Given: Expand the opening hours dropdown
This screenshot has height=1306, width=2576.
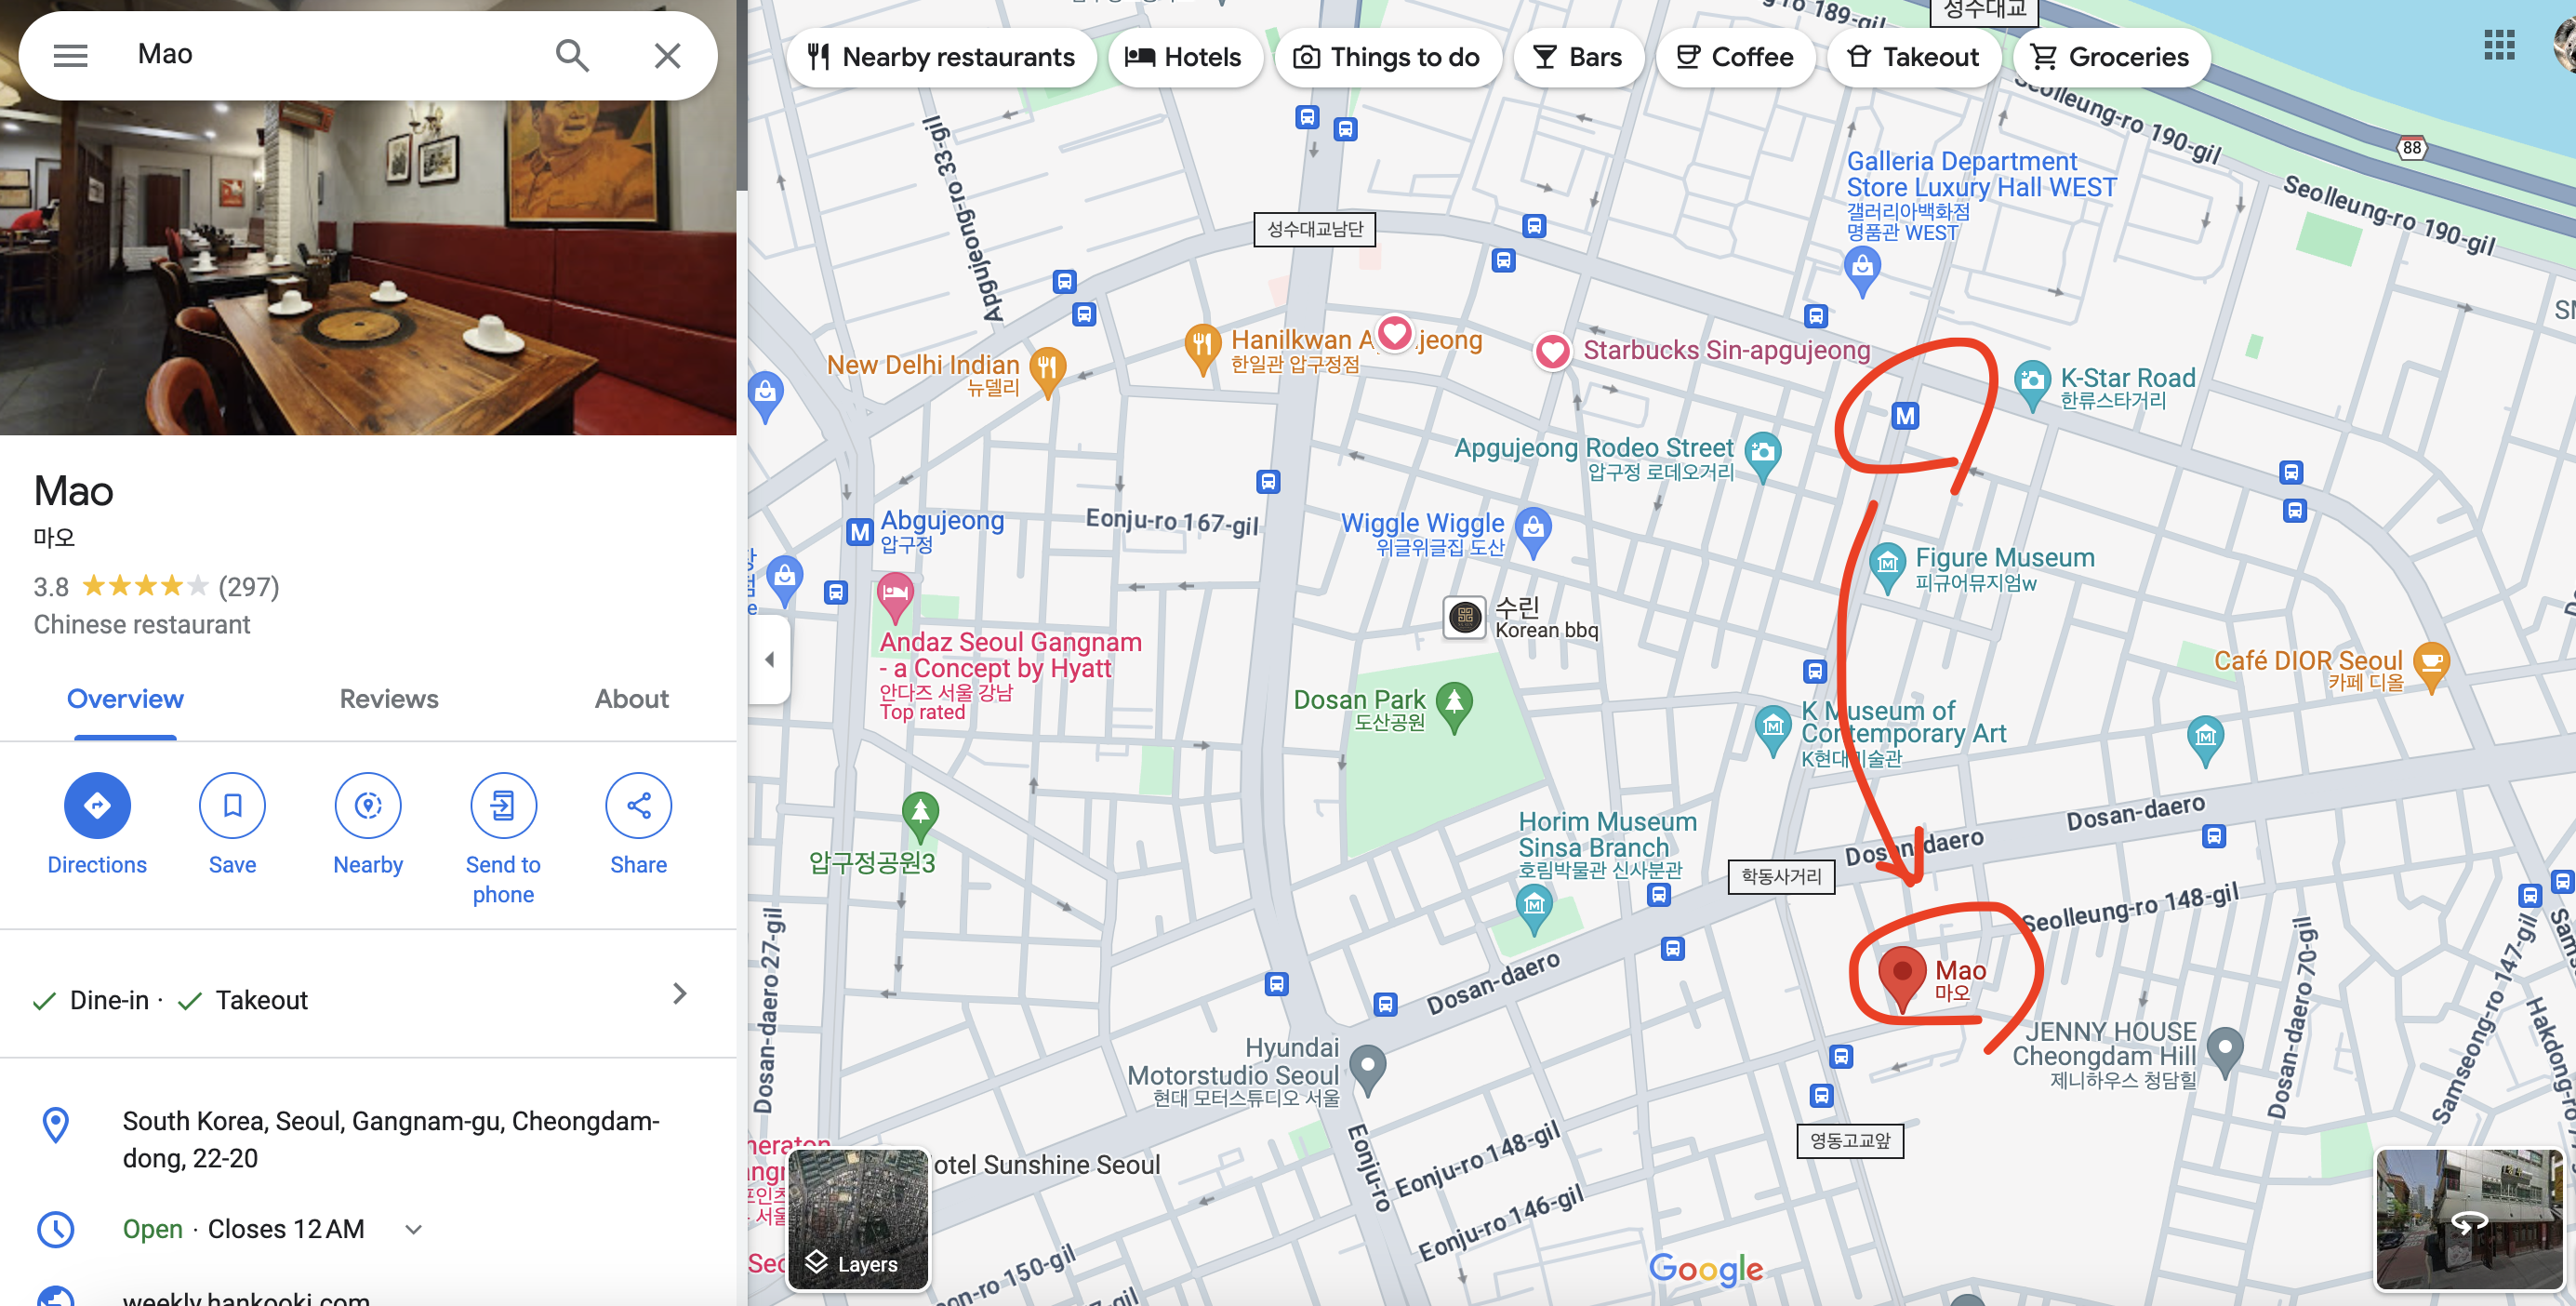Looking at the screenshot, I should tap(414, 1229).
